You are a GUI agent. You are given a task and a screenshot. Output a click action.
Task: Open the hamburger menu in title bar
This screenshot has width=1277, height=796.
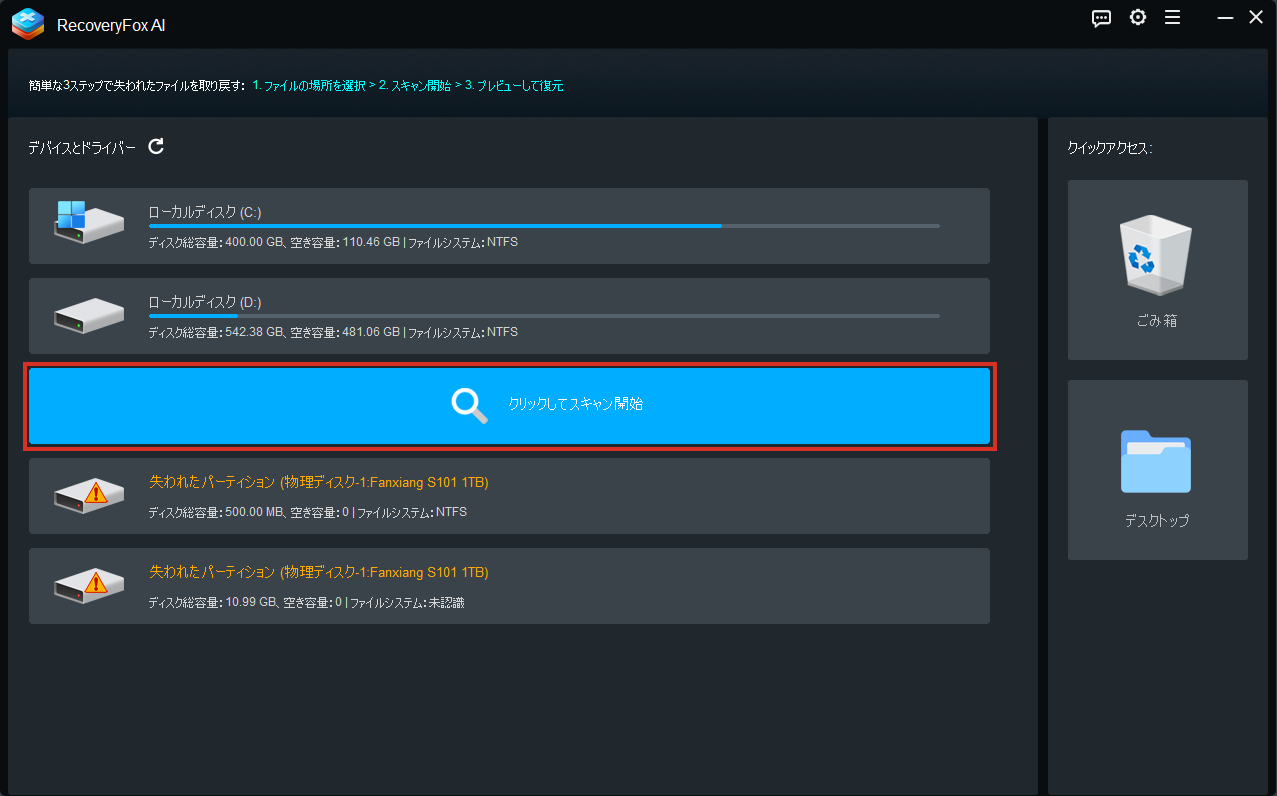(1173, 18)
